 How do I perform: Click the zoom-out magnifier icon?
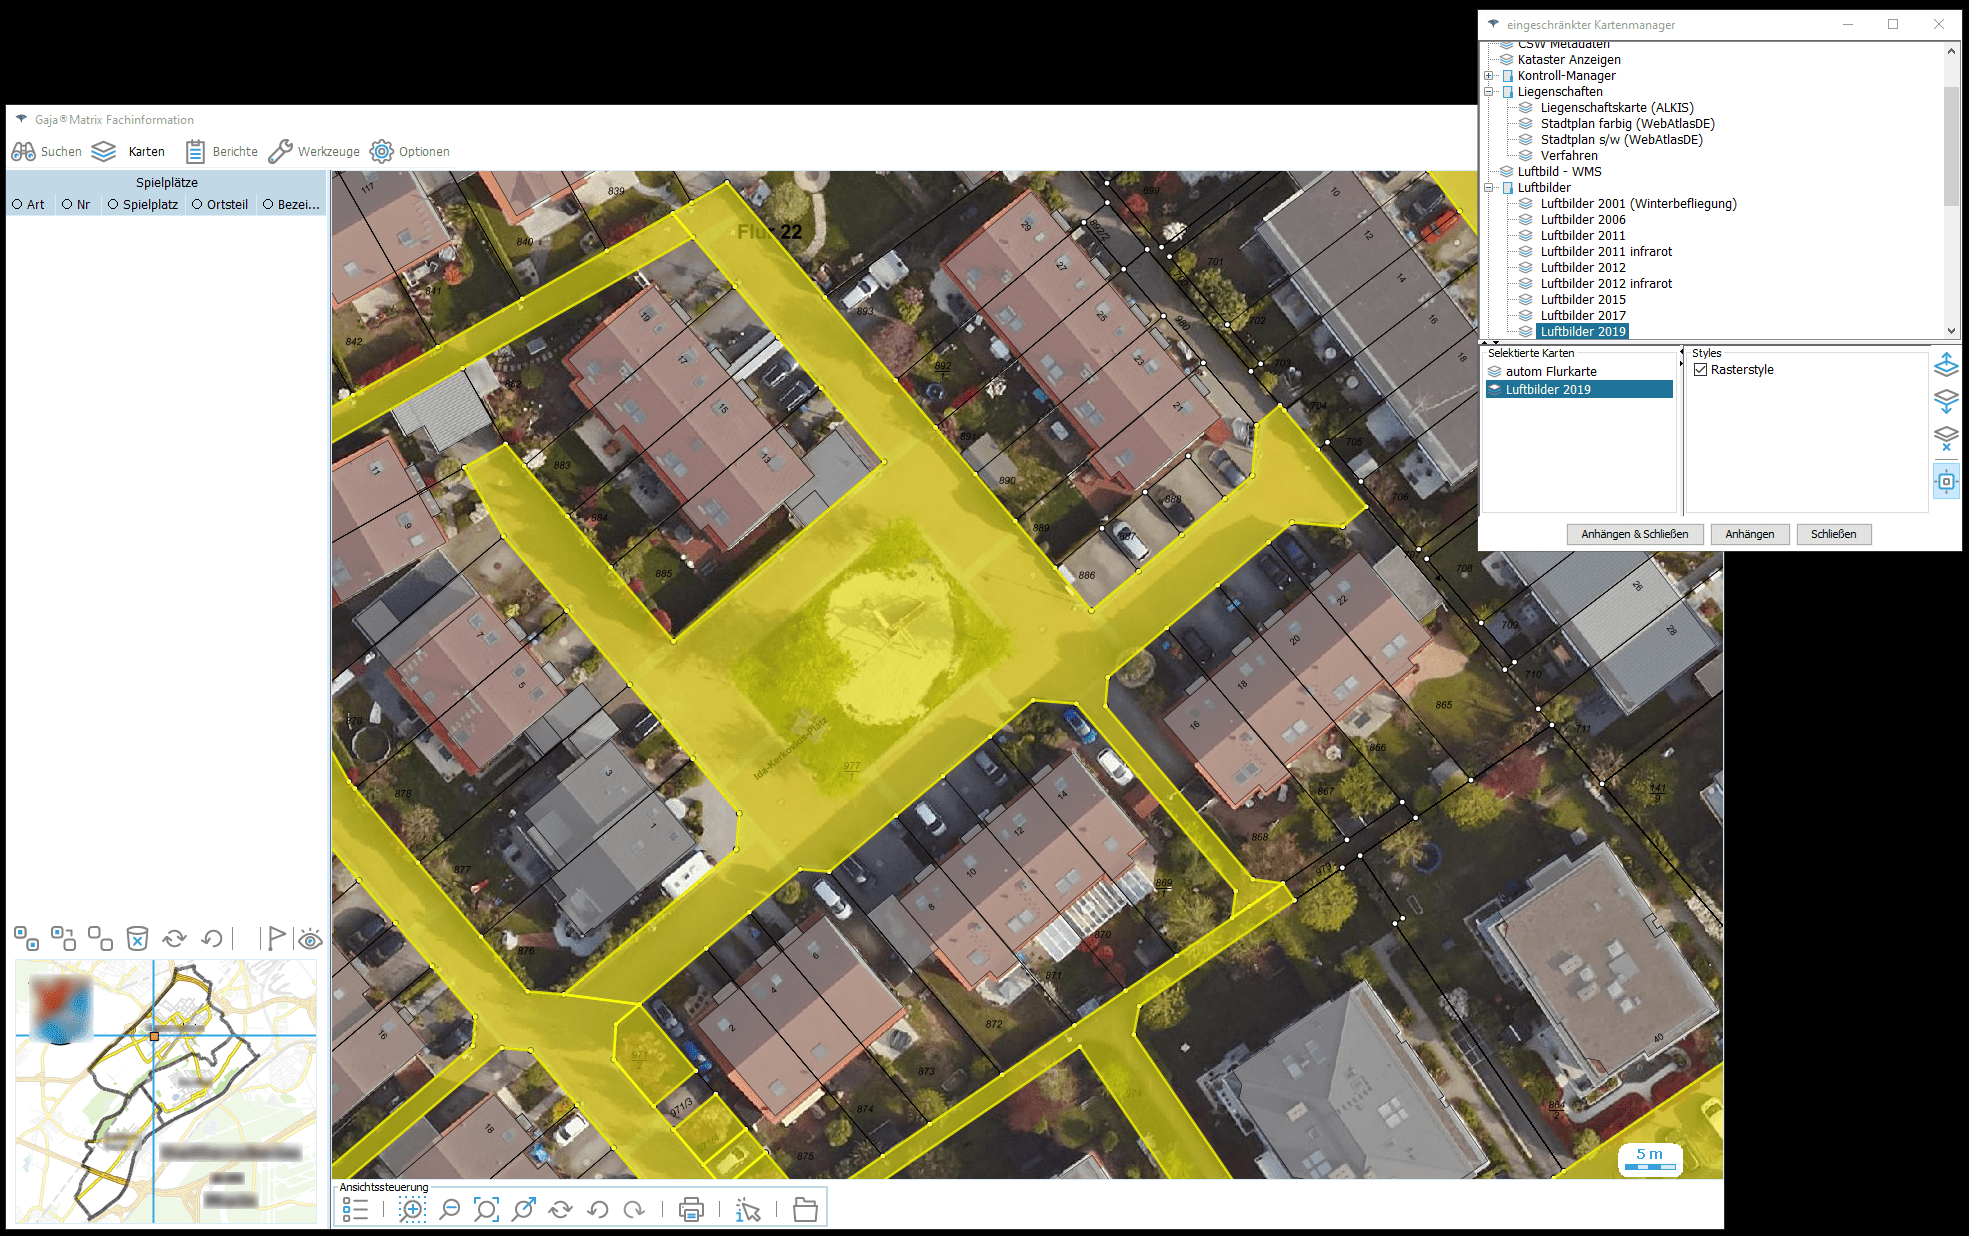[450, 1210]
